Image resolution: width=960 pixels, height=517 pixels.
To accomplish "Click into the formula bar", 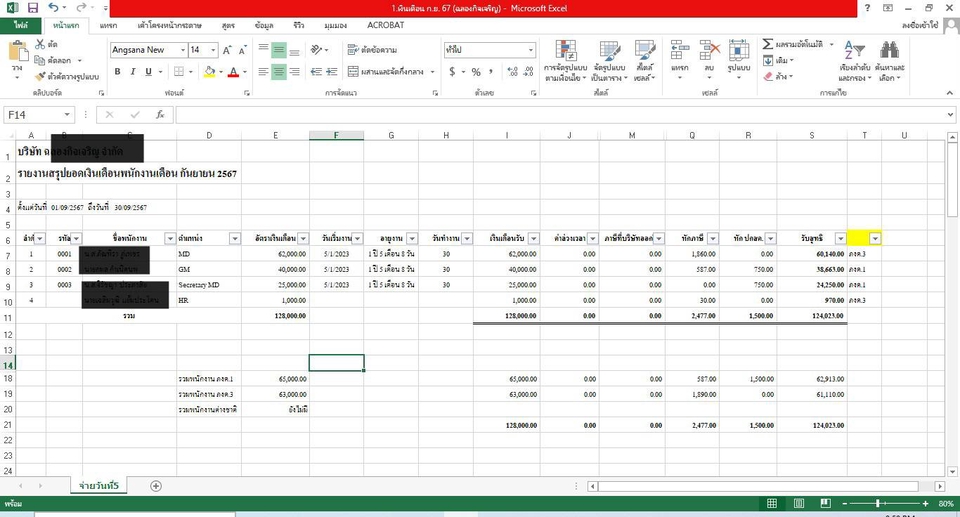I will point(560,115).
